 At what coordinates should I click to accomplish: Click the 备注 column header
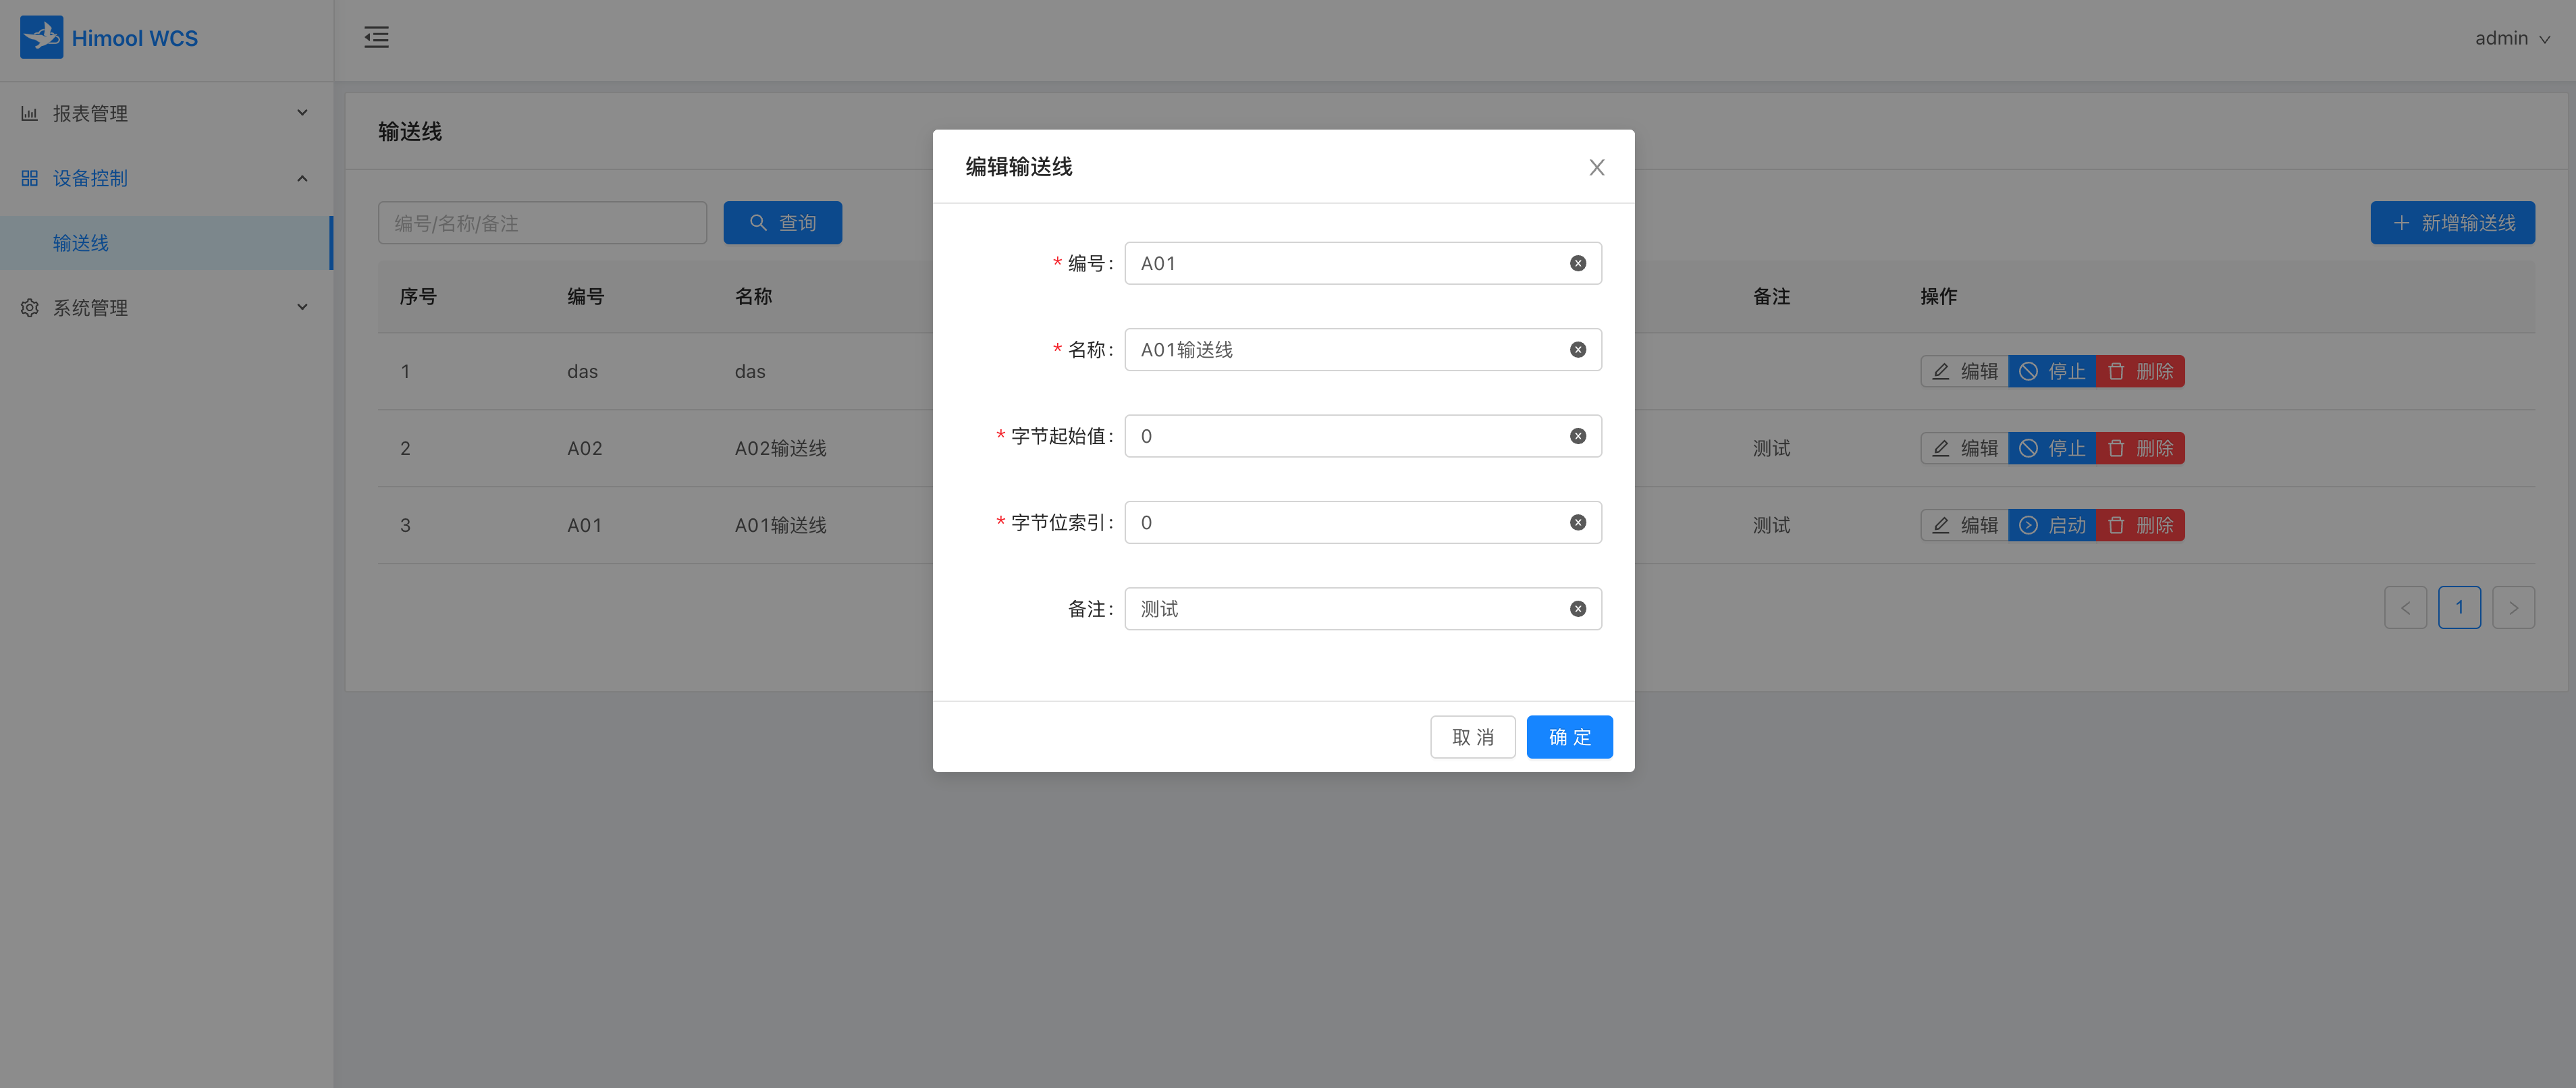click(1771, 297)
